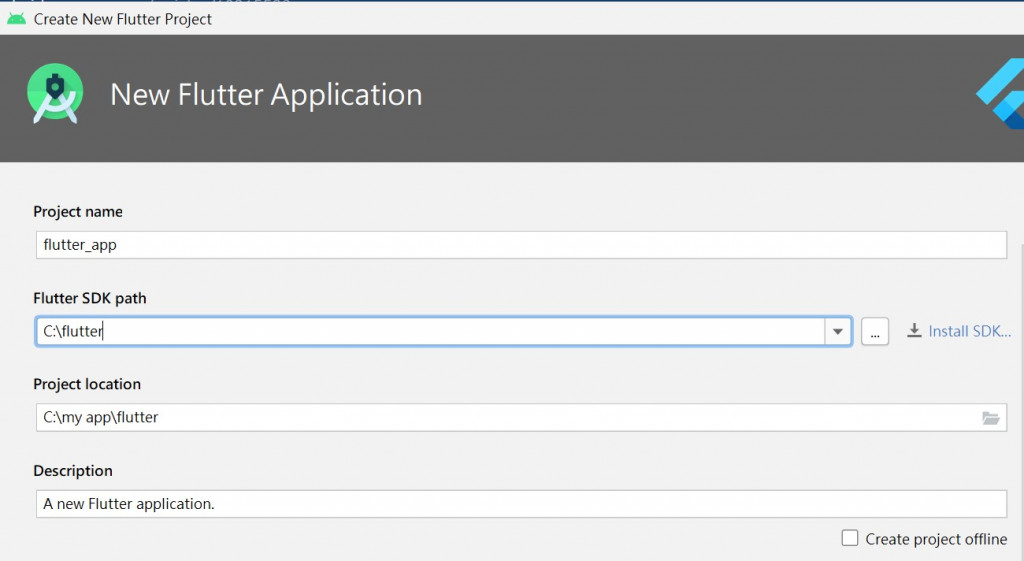This screenshot has width=1024, height=561.
Task: Click into the Project location field
Action: coord(521,417)
